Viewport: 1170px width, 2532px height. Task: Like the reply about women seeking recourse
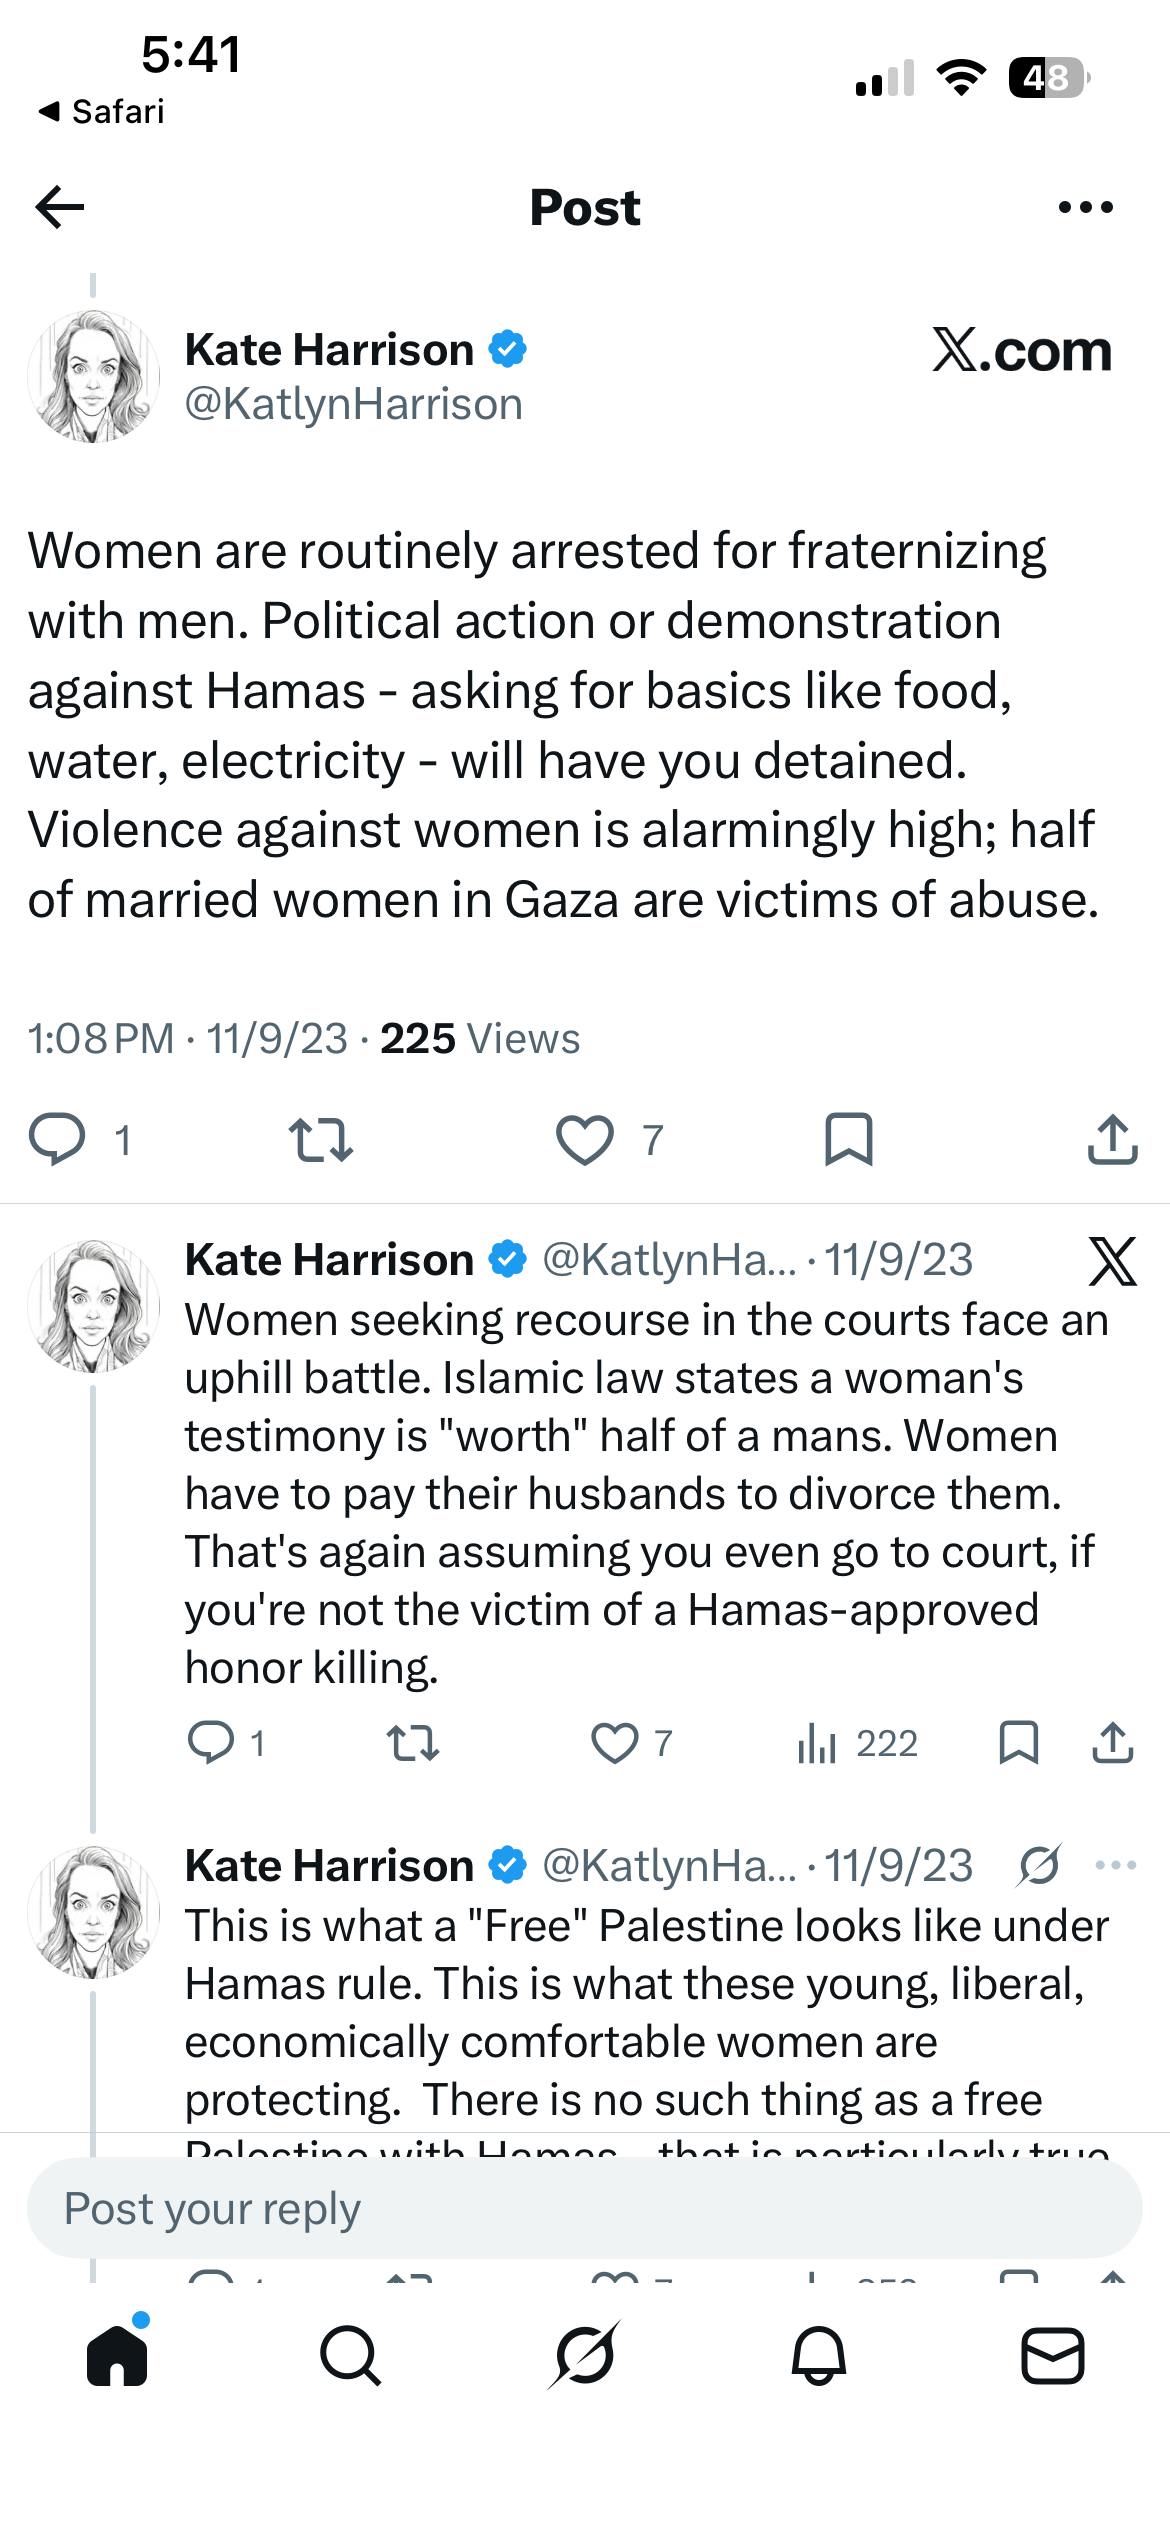coord(614,1743)
